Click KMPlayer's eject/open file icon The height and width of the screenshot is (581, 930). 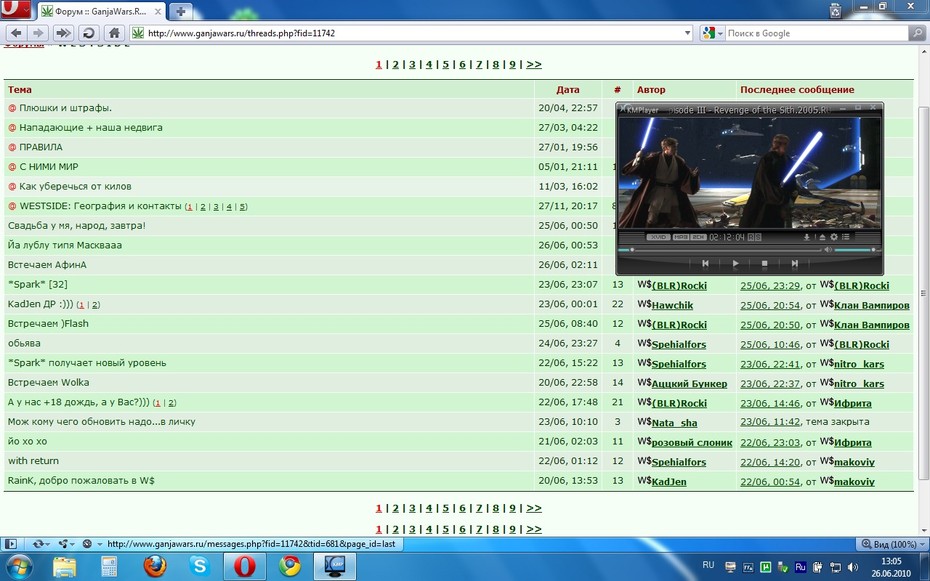(x=822, y=237)
